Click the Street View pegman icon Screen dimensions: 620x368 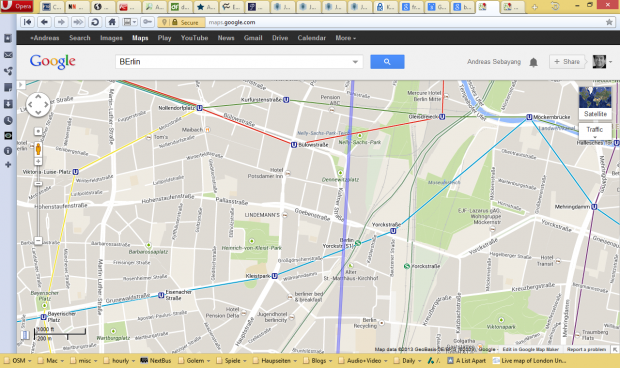click(38, 149)
